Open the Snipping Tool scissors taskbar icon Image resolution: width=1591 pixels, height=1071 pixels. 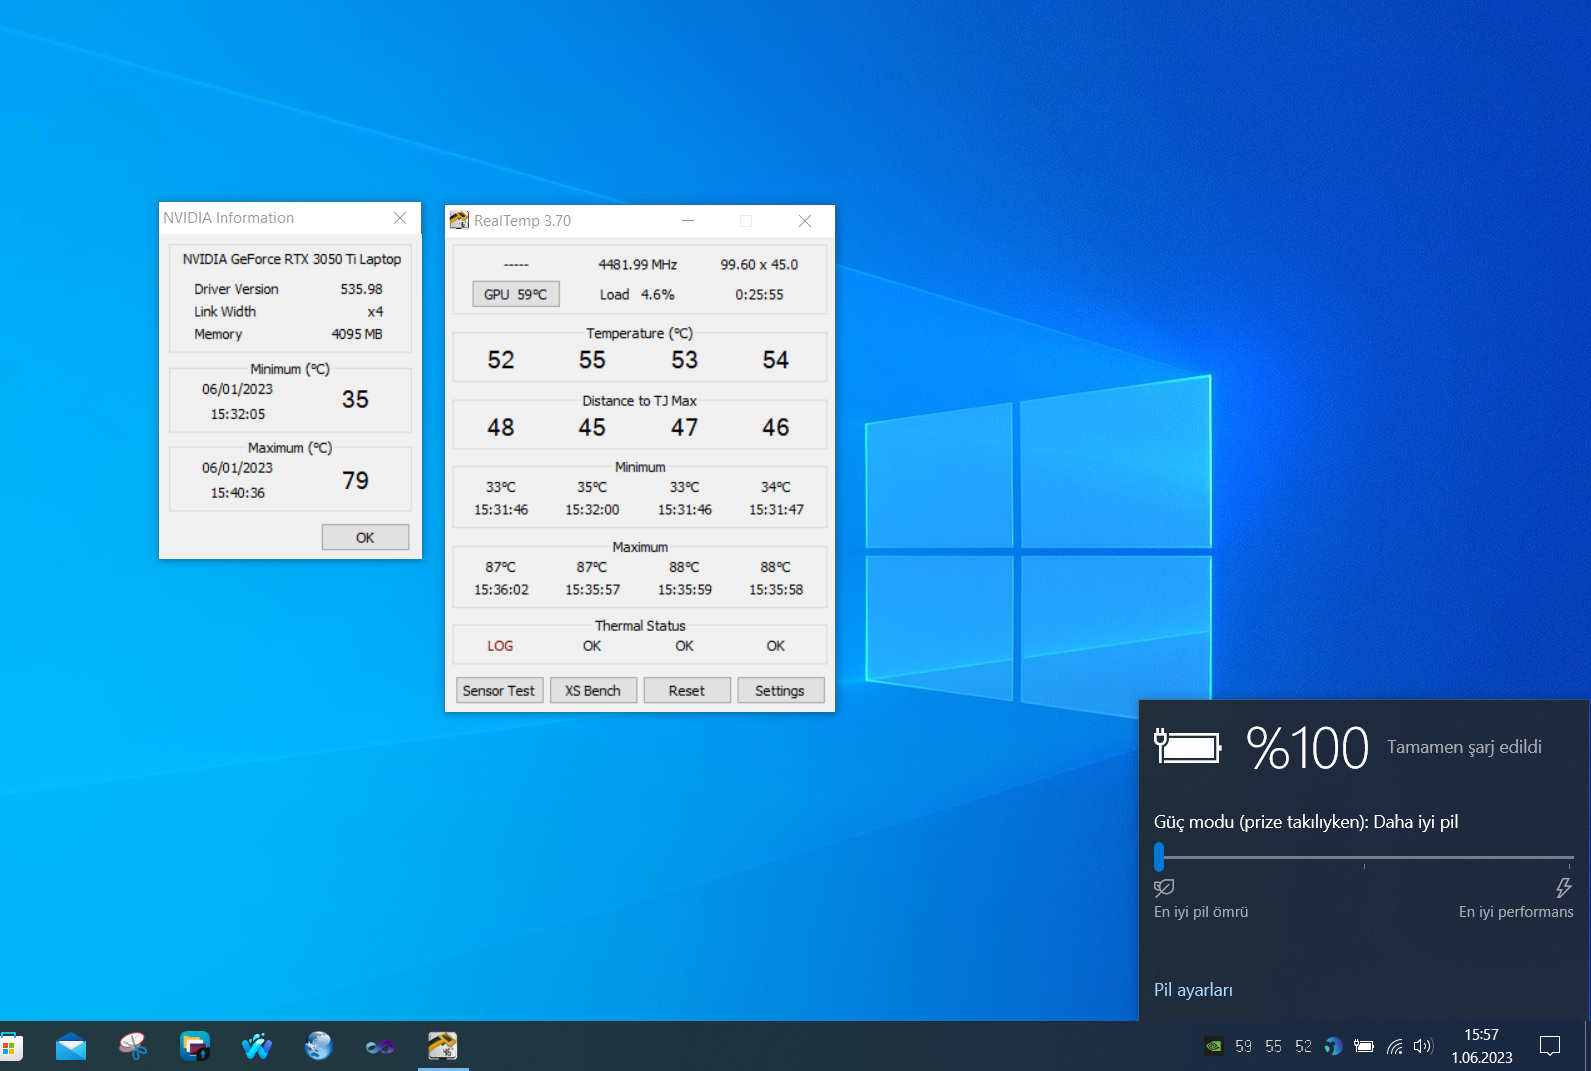tap(133, 1047)
